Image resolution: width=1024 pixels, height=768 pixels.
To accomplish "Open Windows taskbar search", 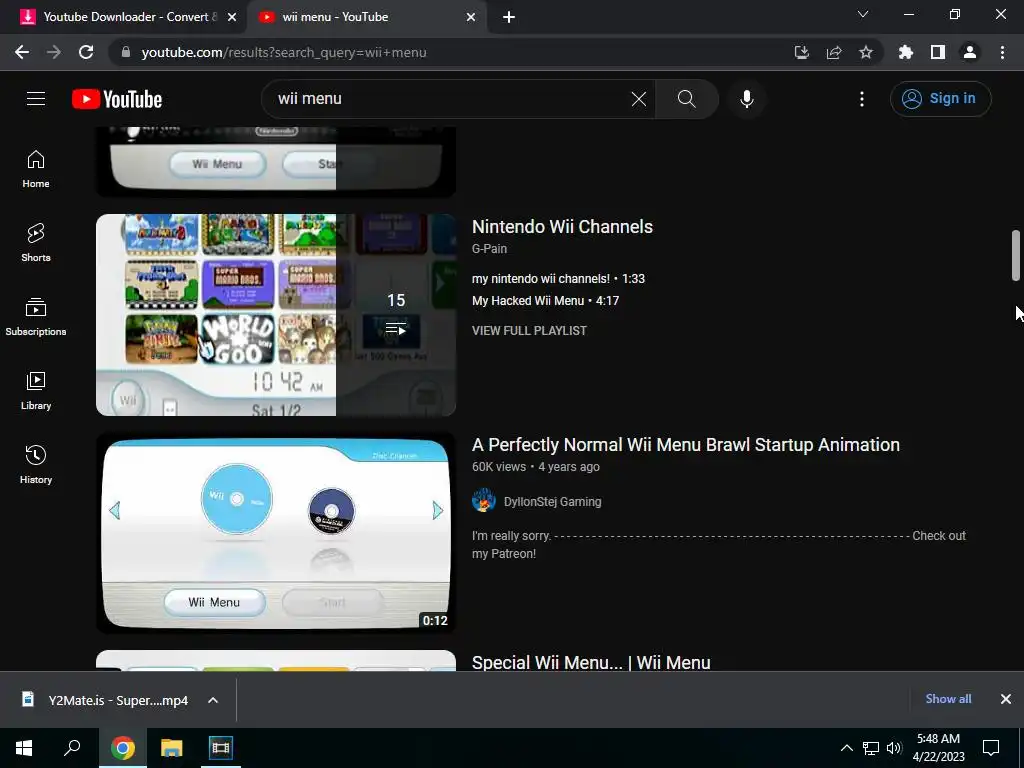I will 72,748.
